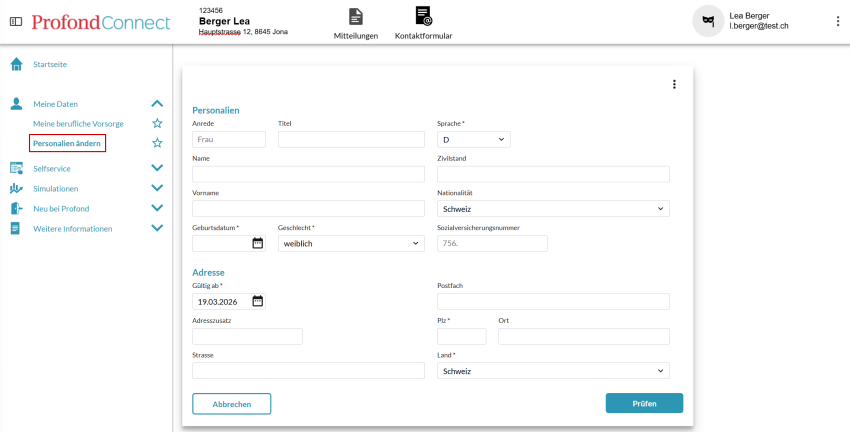This screenshot has width=850, height=432.
Task: Select Neu bei Profond menu label
Action: [61, 209]
